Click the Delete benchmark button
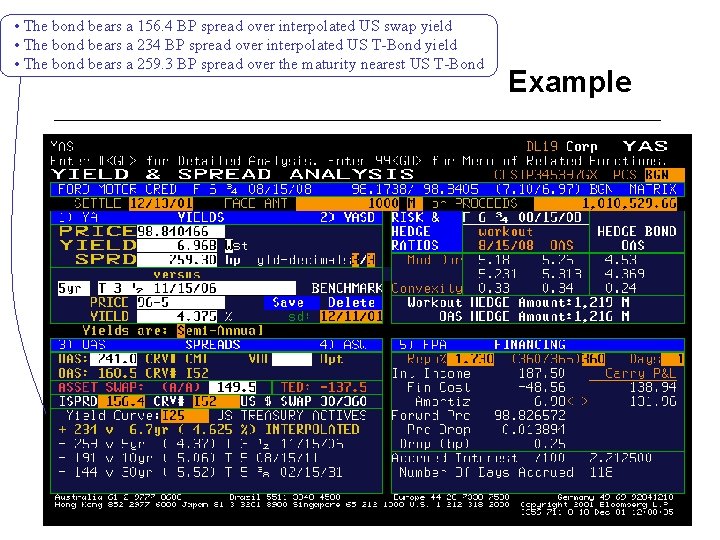Image resolution: width=720 pixels, height=540 pixels. (x=351, y=303)
